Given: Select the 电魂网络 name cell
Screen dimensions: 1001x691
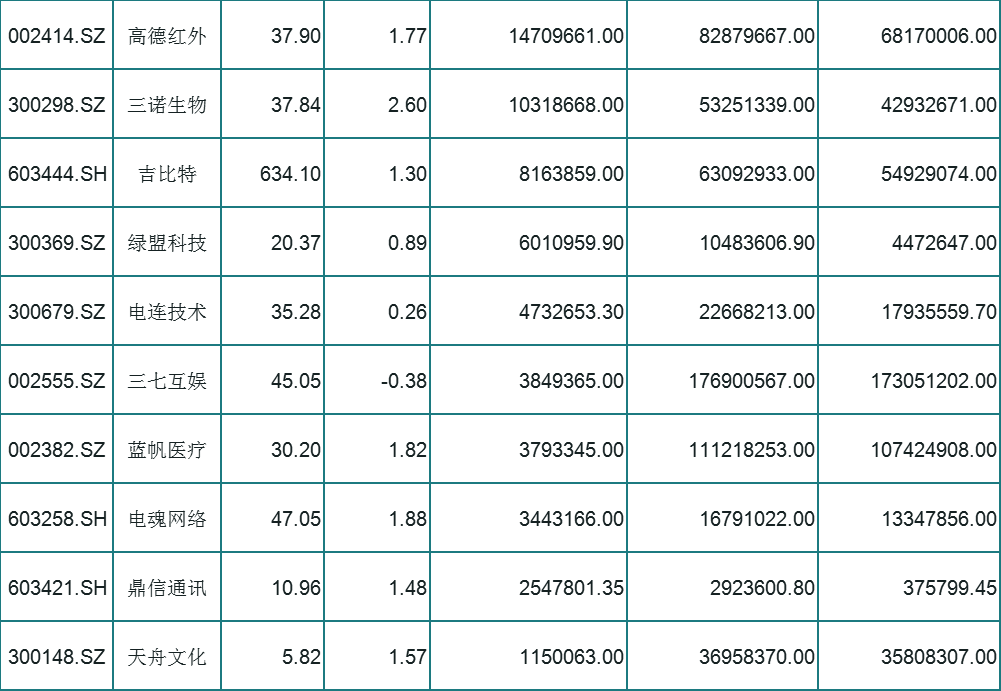Looking at the screenshot, I should pyautogui.click(x=167, y=517).
